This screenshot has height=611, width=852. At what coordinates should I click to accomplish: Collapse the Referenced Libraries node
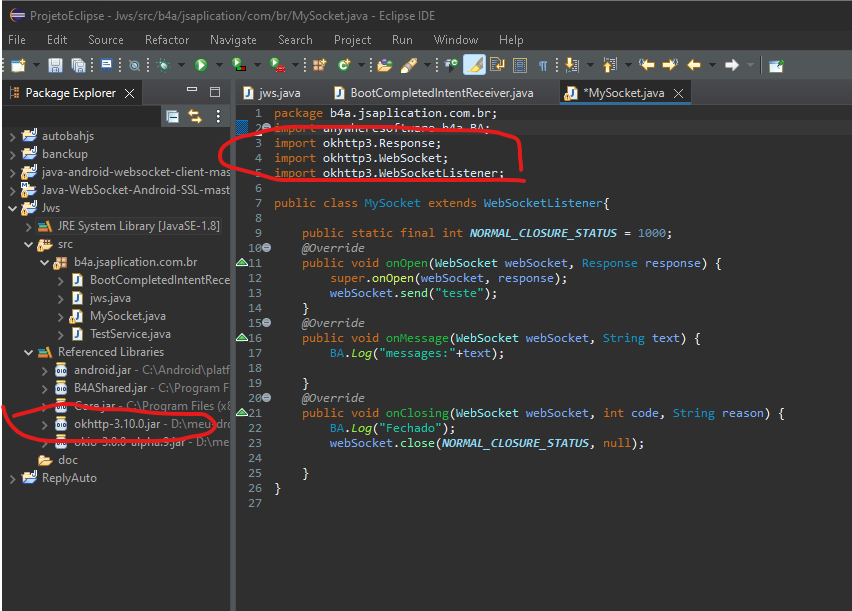[27, 352]
